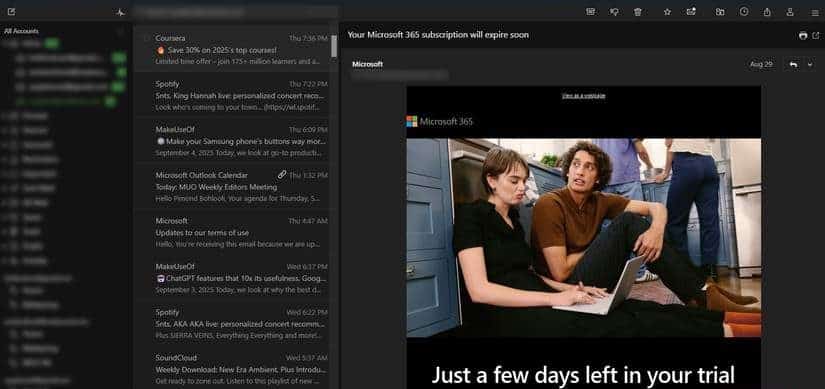The image size is (825, 389).
Task: Mark message as spam with thumbs-down
Action: 614,12
